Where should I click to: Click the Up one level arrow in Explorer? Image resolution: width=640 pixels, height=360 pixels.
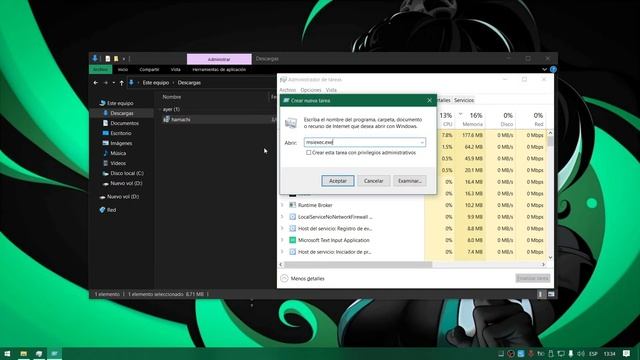(x=122, y=83)
